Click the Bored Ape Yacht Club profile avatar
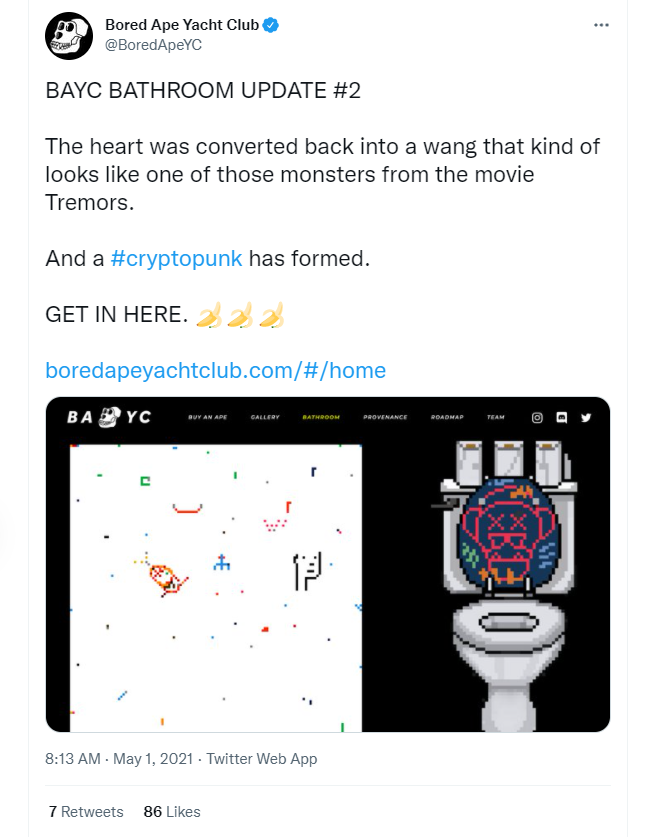645x837 pixels. click(70, 35)
